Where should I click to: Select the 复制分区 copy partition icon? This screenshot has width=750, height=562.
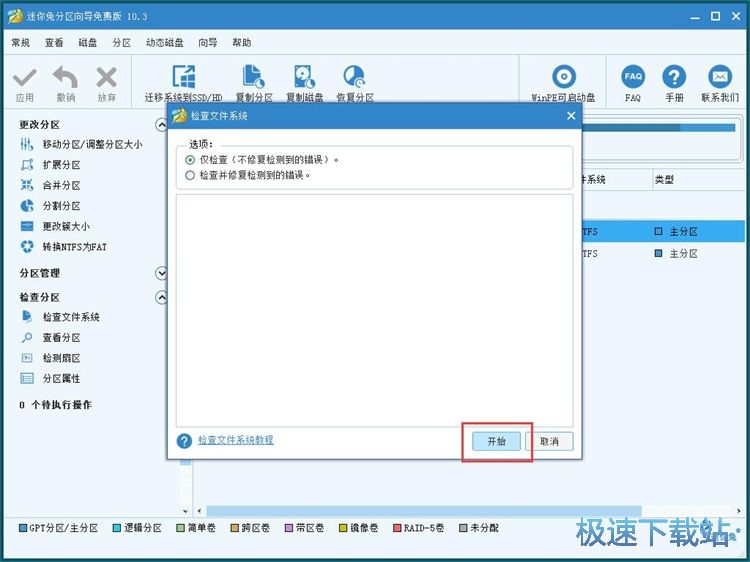click(254, 77)
